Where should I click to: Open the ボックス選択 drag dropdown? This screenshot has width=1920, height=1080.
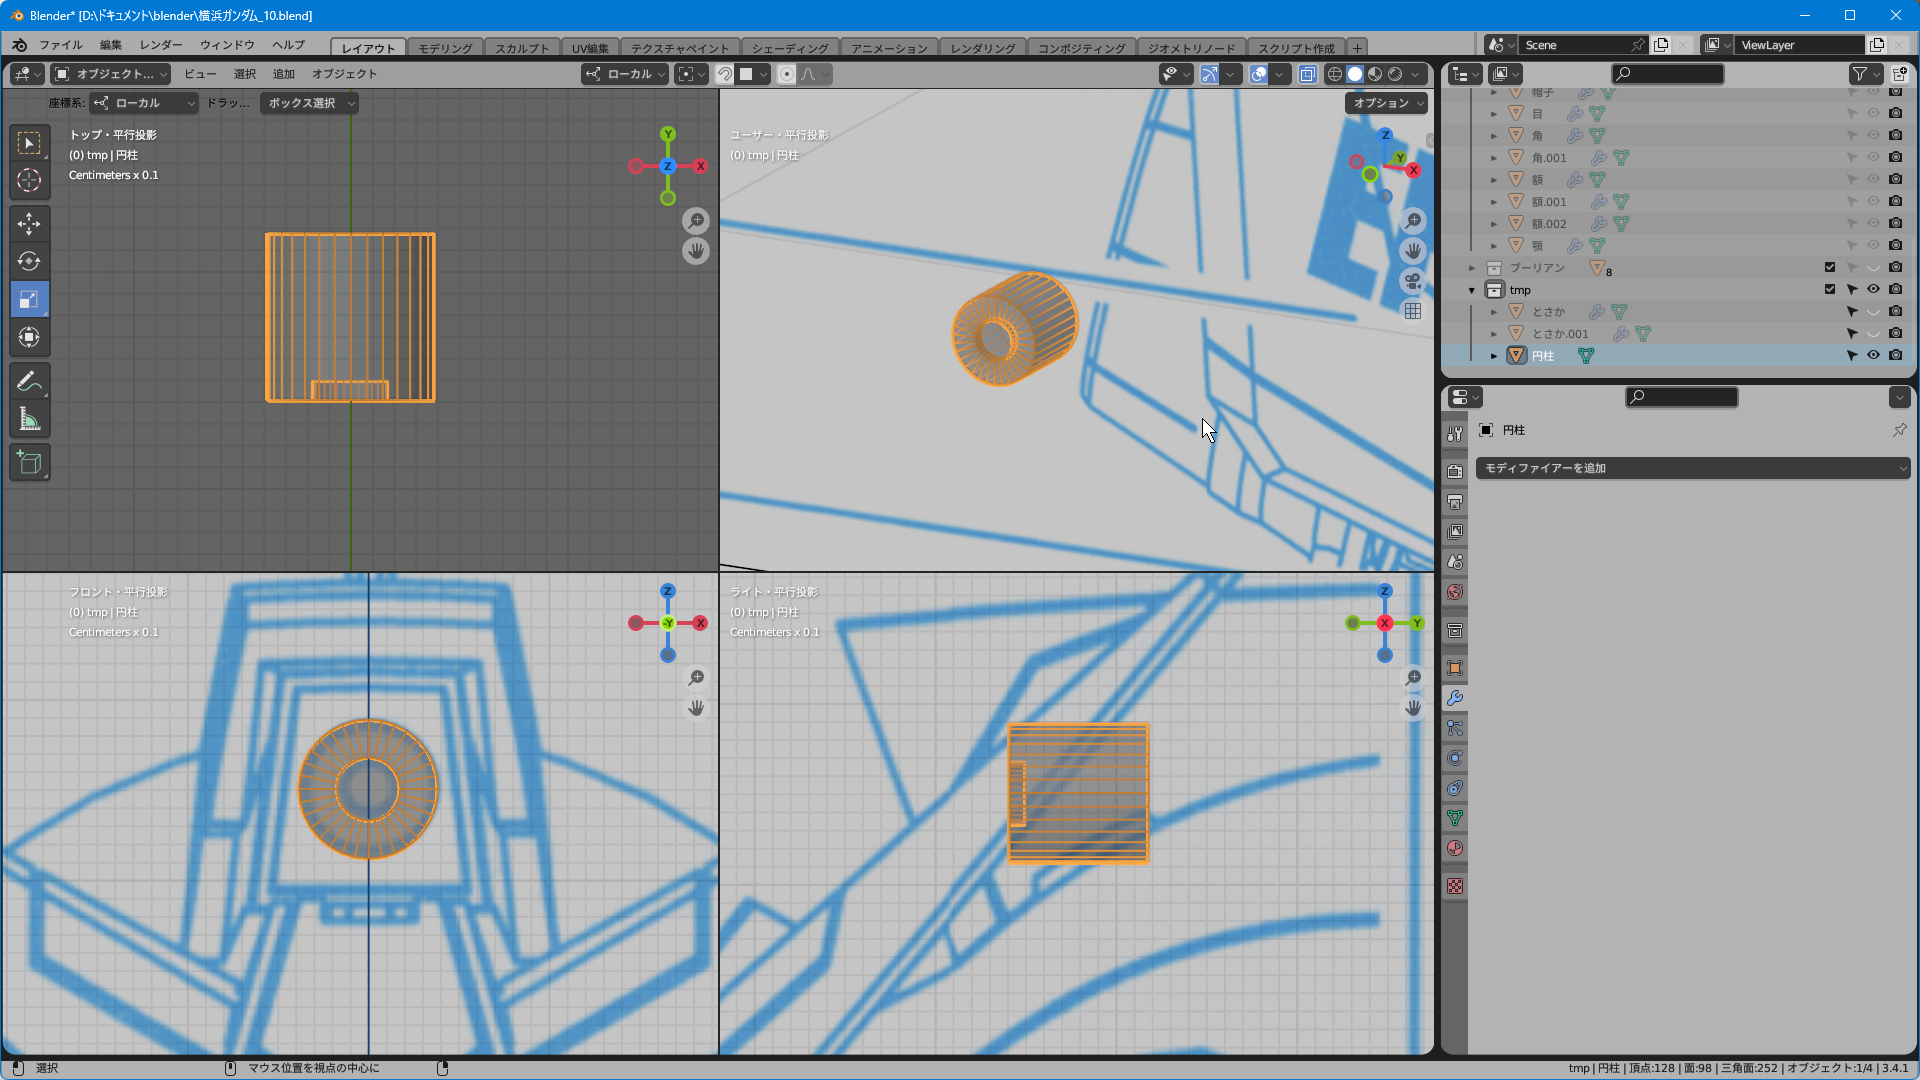[x=309, y=103]
